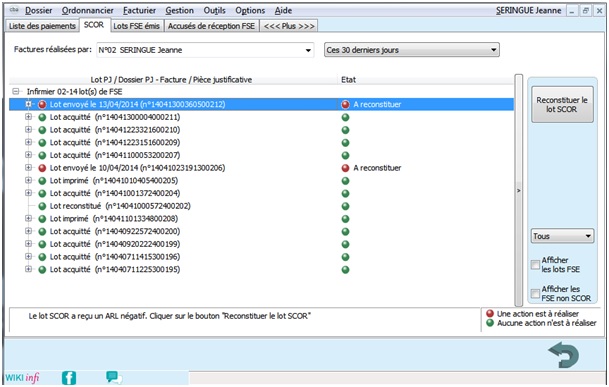The image size is (609, 387).
Task: Click the red Etat dot of the 10/04/2014 lot
Action: pyautogui.click(x=345, y=168)
